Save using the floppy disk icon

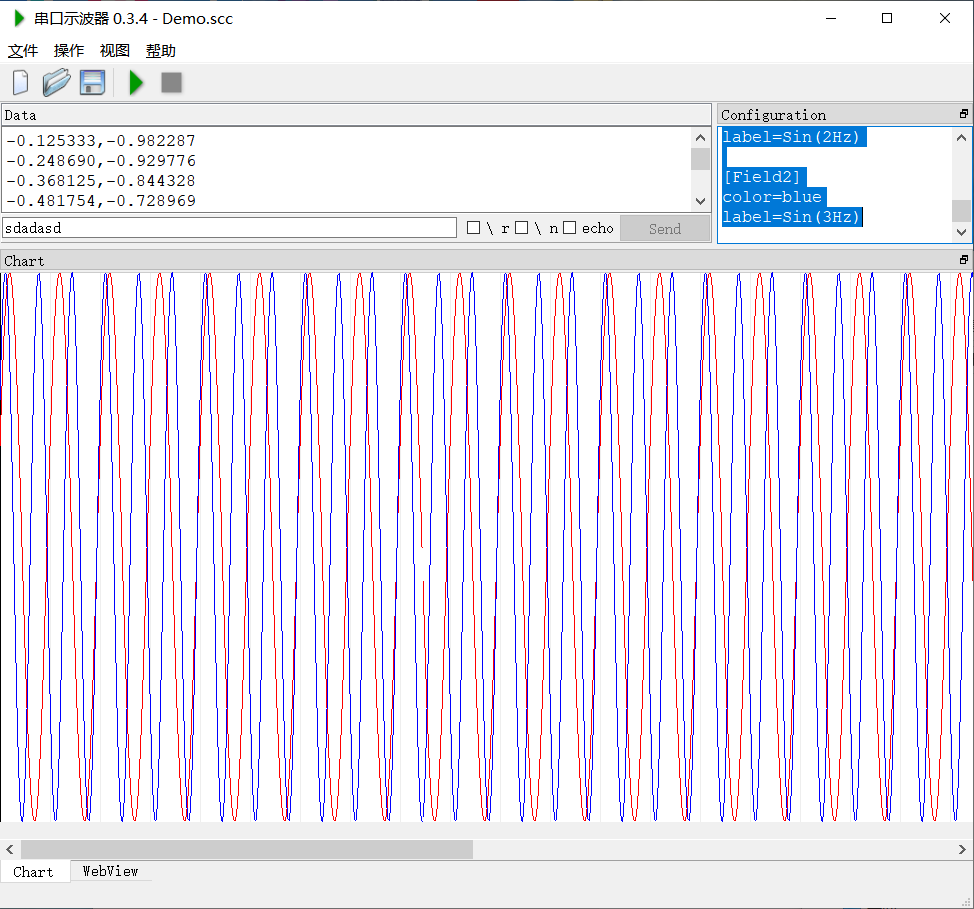[x=93, y=83]
